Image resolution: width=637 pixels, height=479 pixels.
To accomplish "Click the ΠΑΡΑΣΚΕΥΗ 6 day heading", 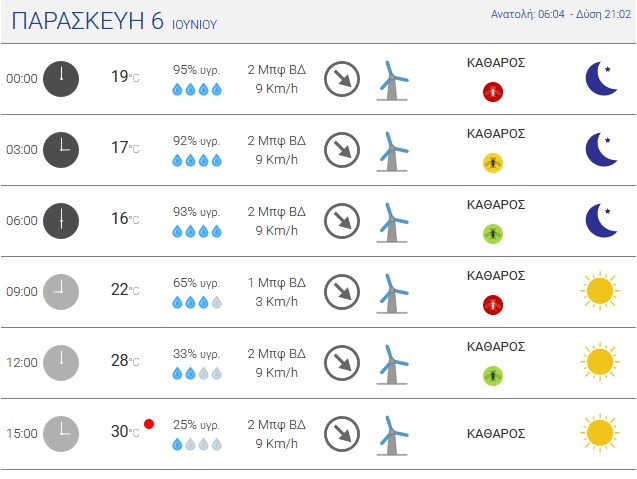I will pyautogui.click(x=87, y=21).
